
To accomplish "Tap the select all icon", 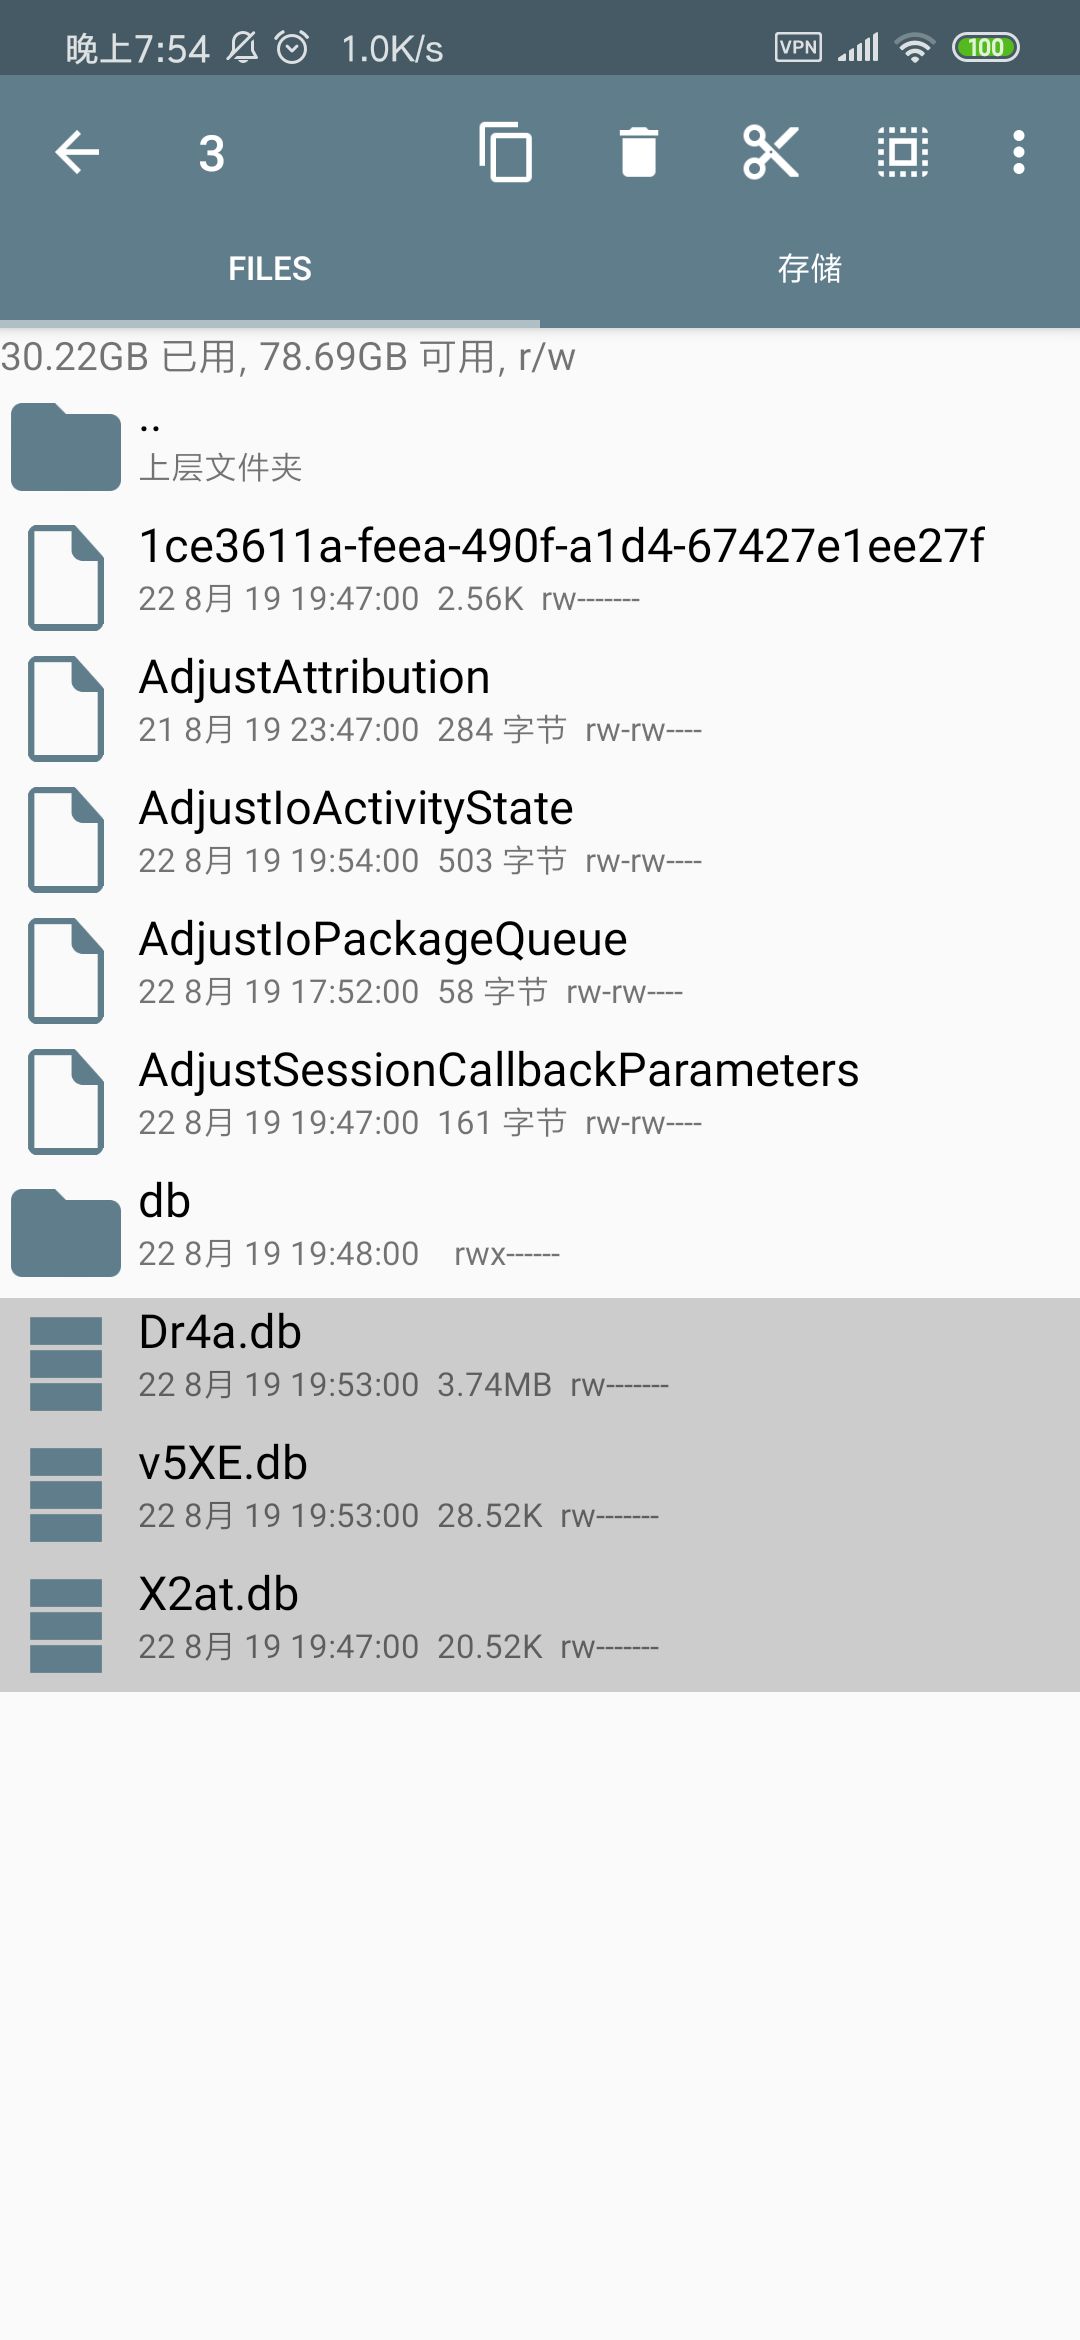I will (903, 153).
